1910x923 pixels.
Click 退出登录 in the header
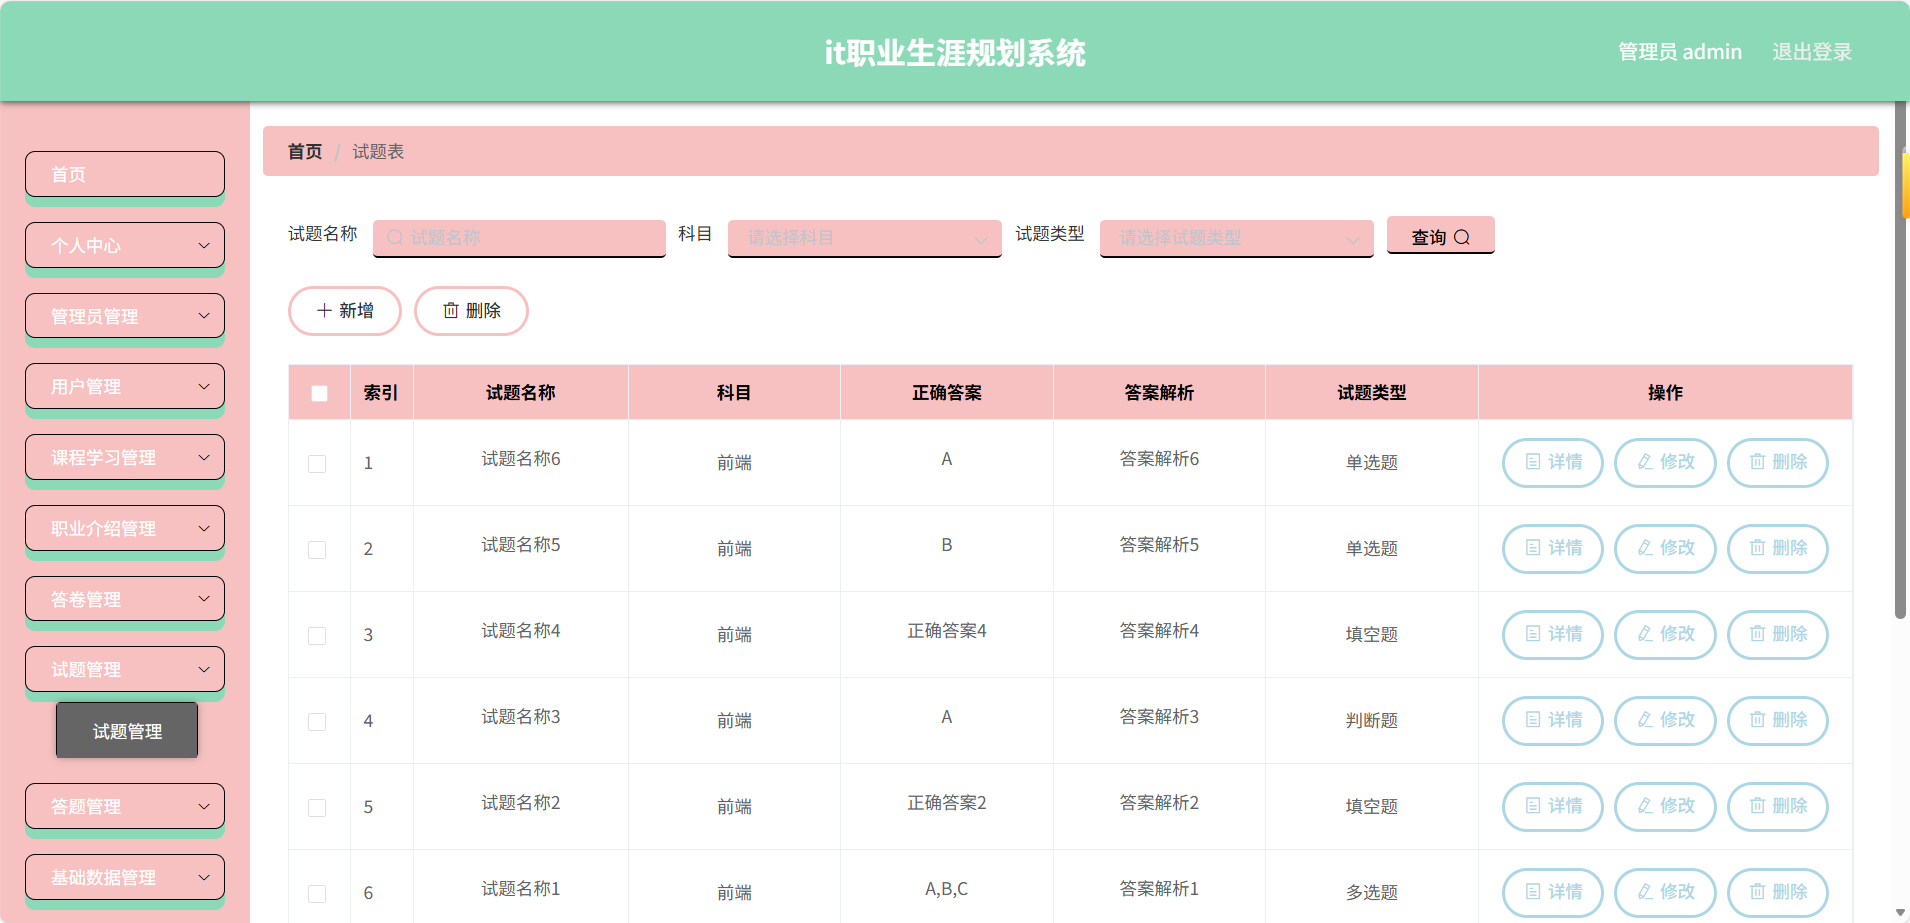point(1812,52)
